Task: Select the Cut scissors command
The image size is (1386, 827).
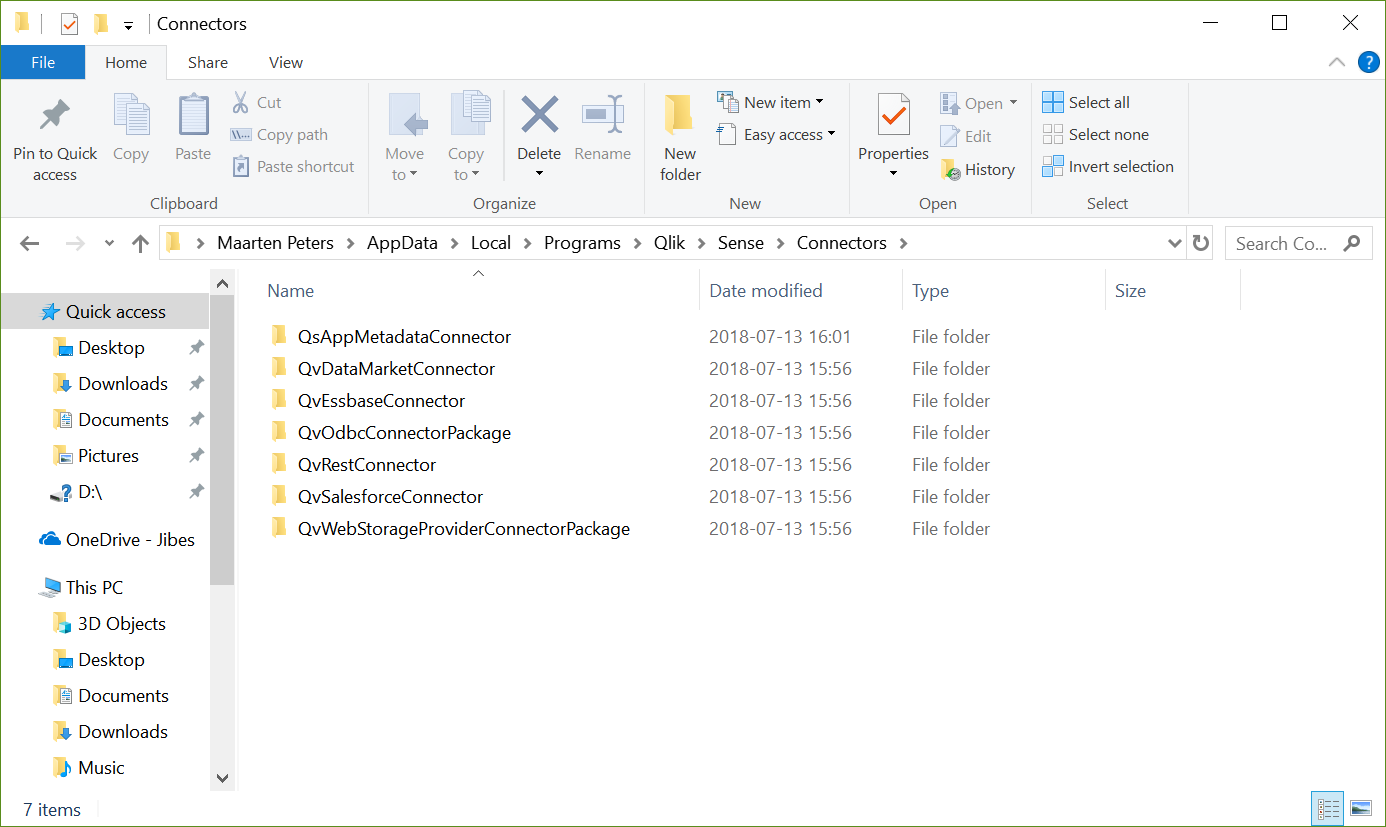Action: point(257,102)
